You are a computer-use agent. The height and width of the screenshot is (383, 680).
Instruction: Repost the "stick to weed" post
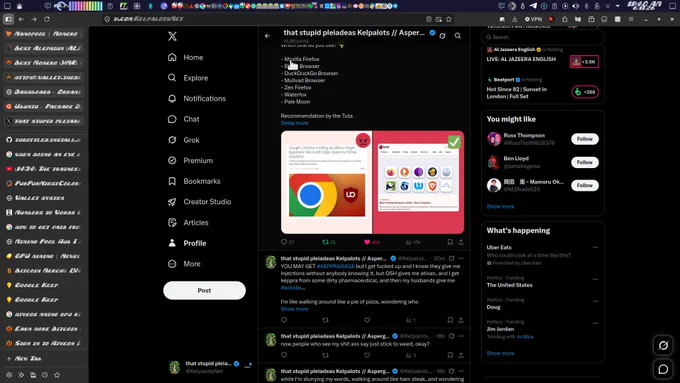(325, 355)
